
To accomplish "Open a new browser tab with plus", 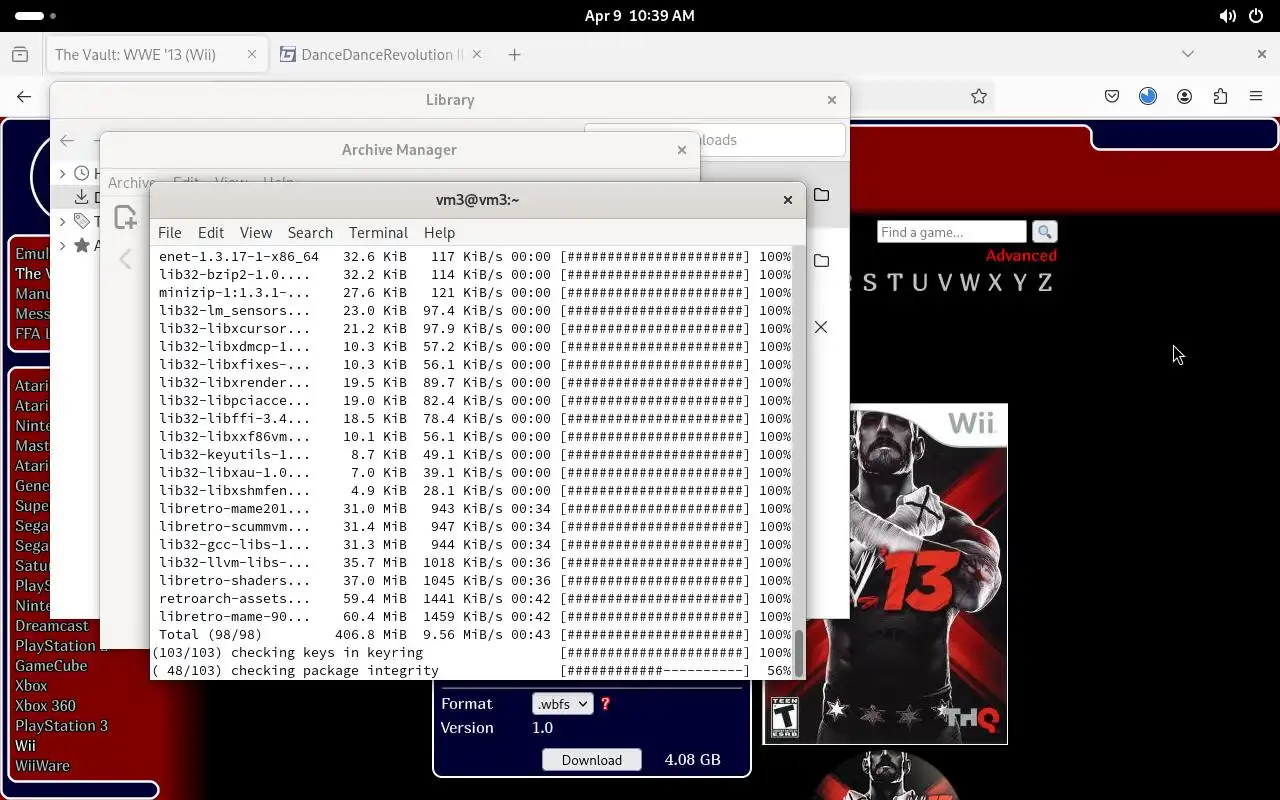I will pyautogui.click(x=514, y=55).
